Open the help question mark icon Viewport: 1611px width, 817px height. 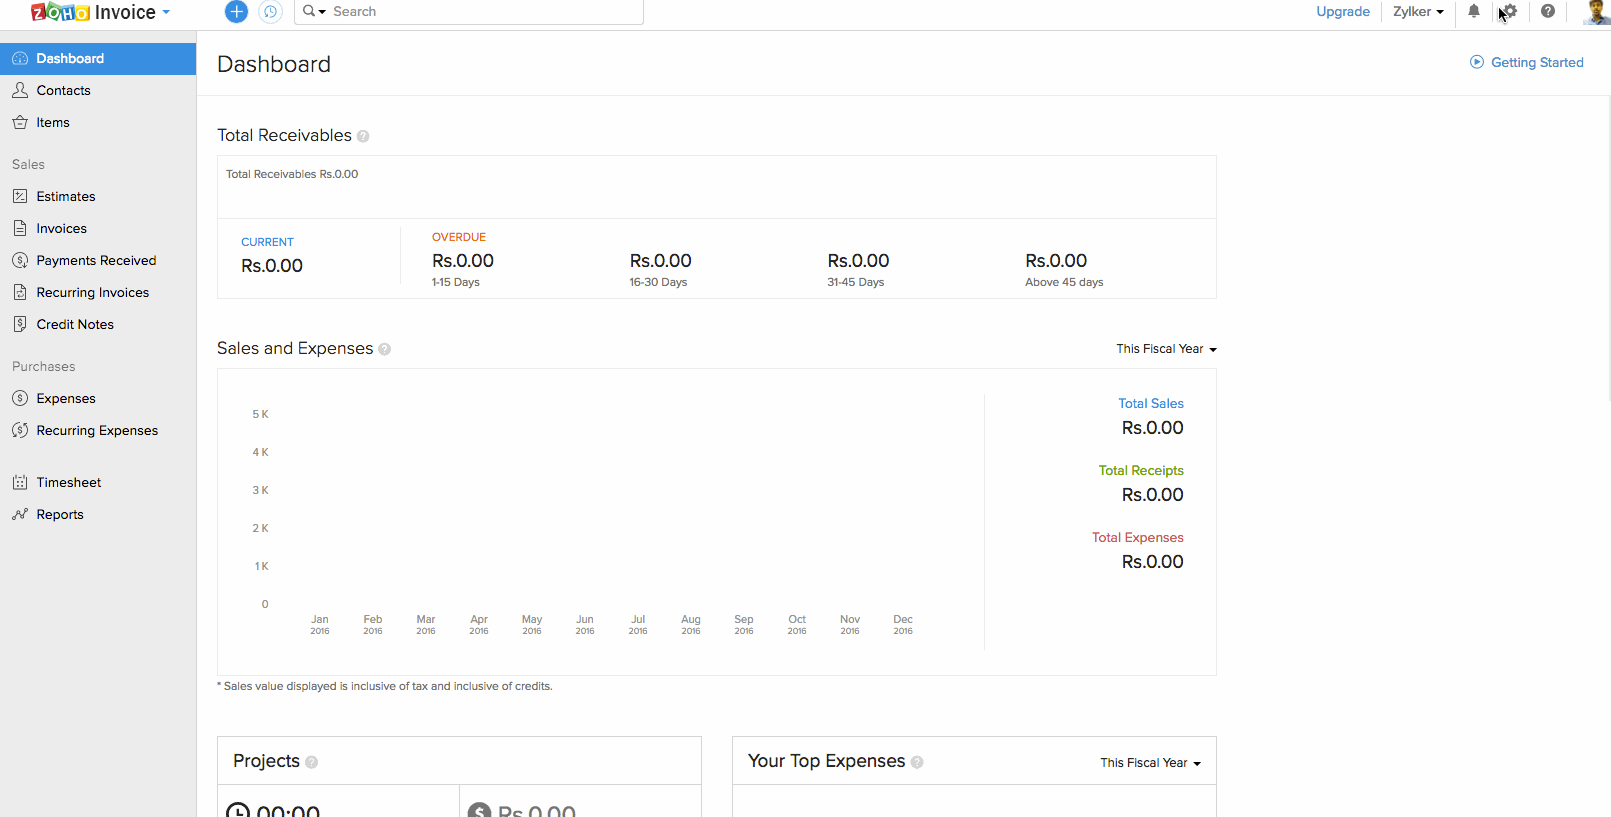coord(1548,11)
